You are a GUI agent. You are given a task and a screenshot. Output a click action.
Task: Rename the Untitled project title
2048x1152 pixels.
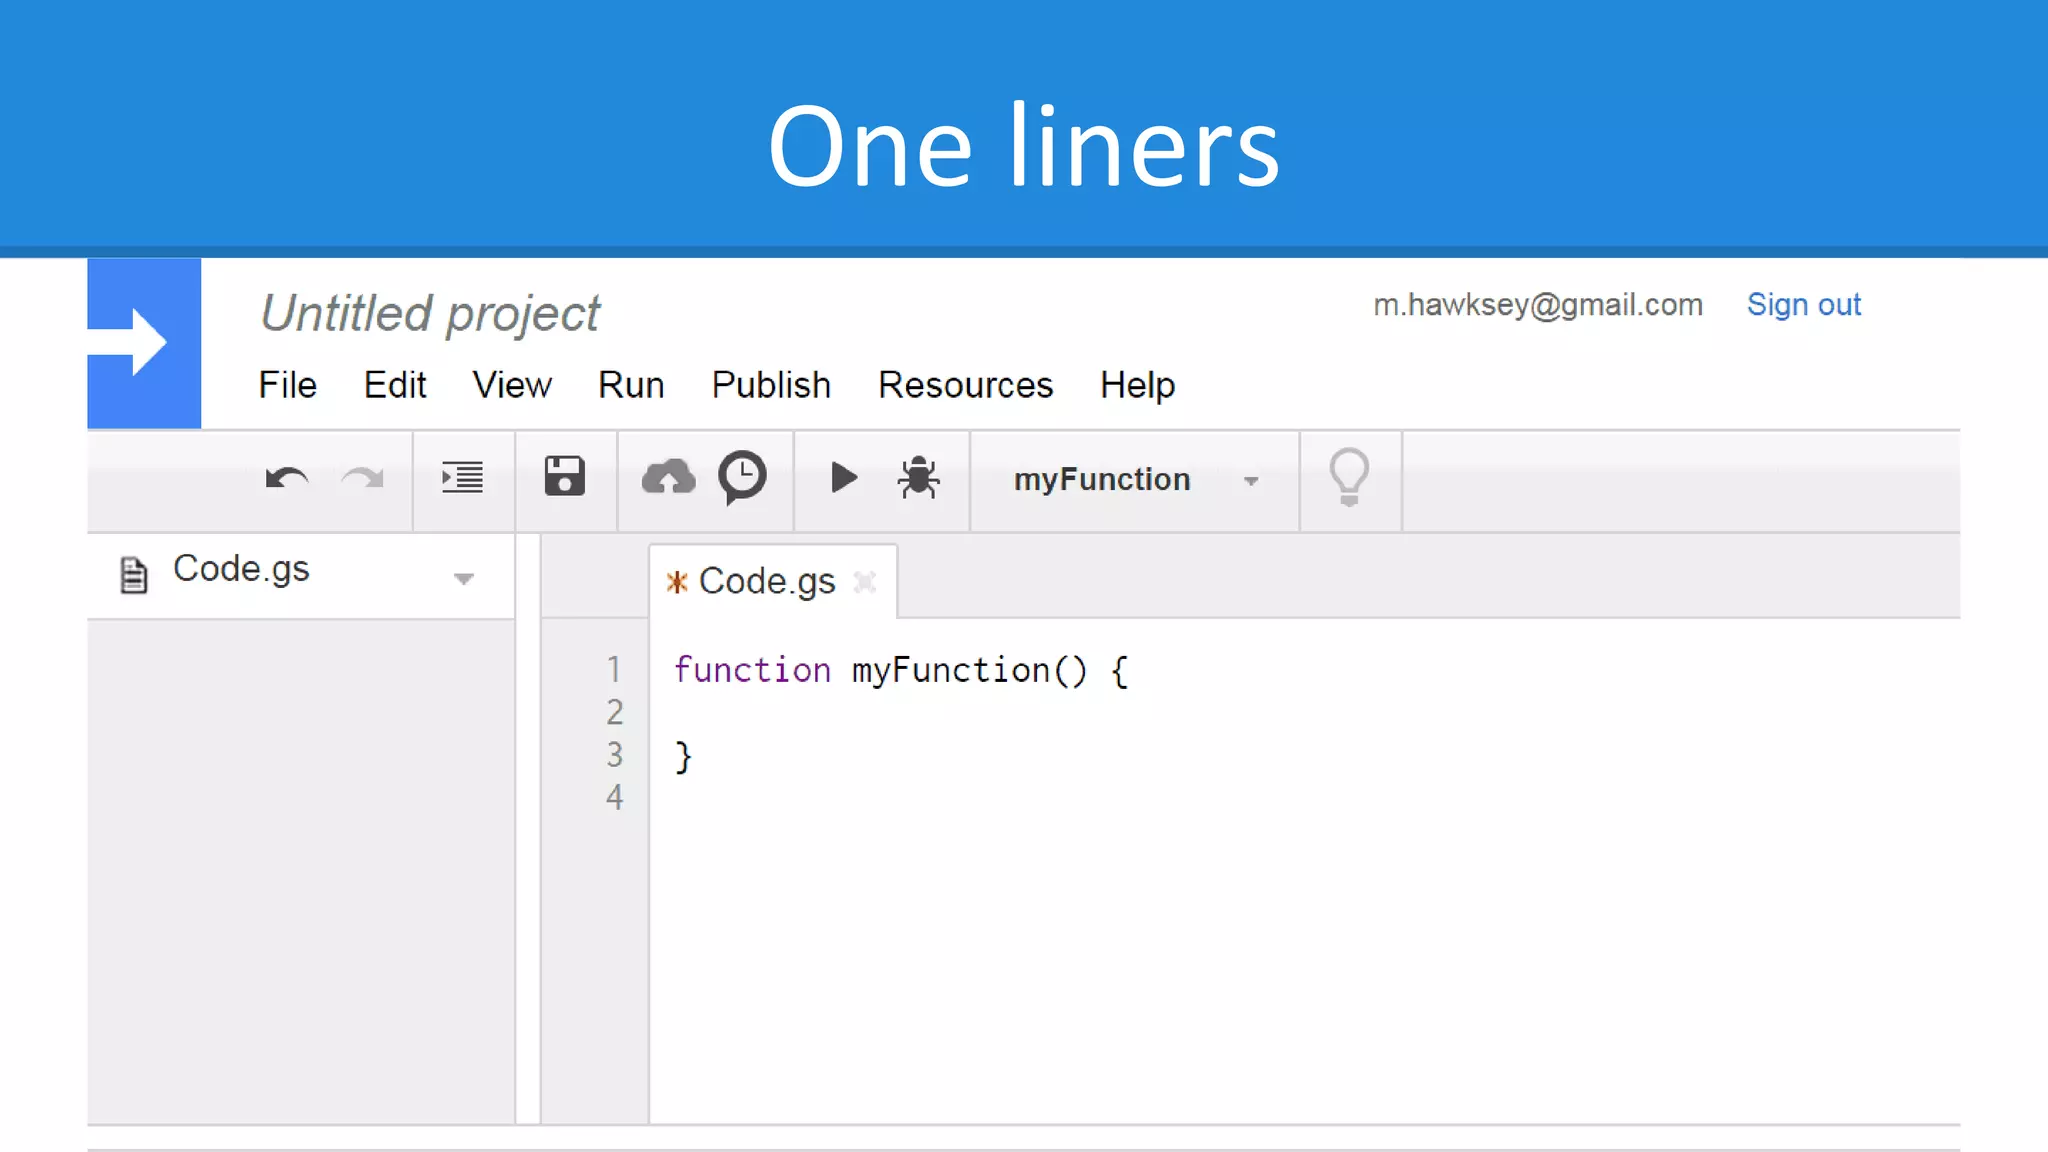(430, 314)
